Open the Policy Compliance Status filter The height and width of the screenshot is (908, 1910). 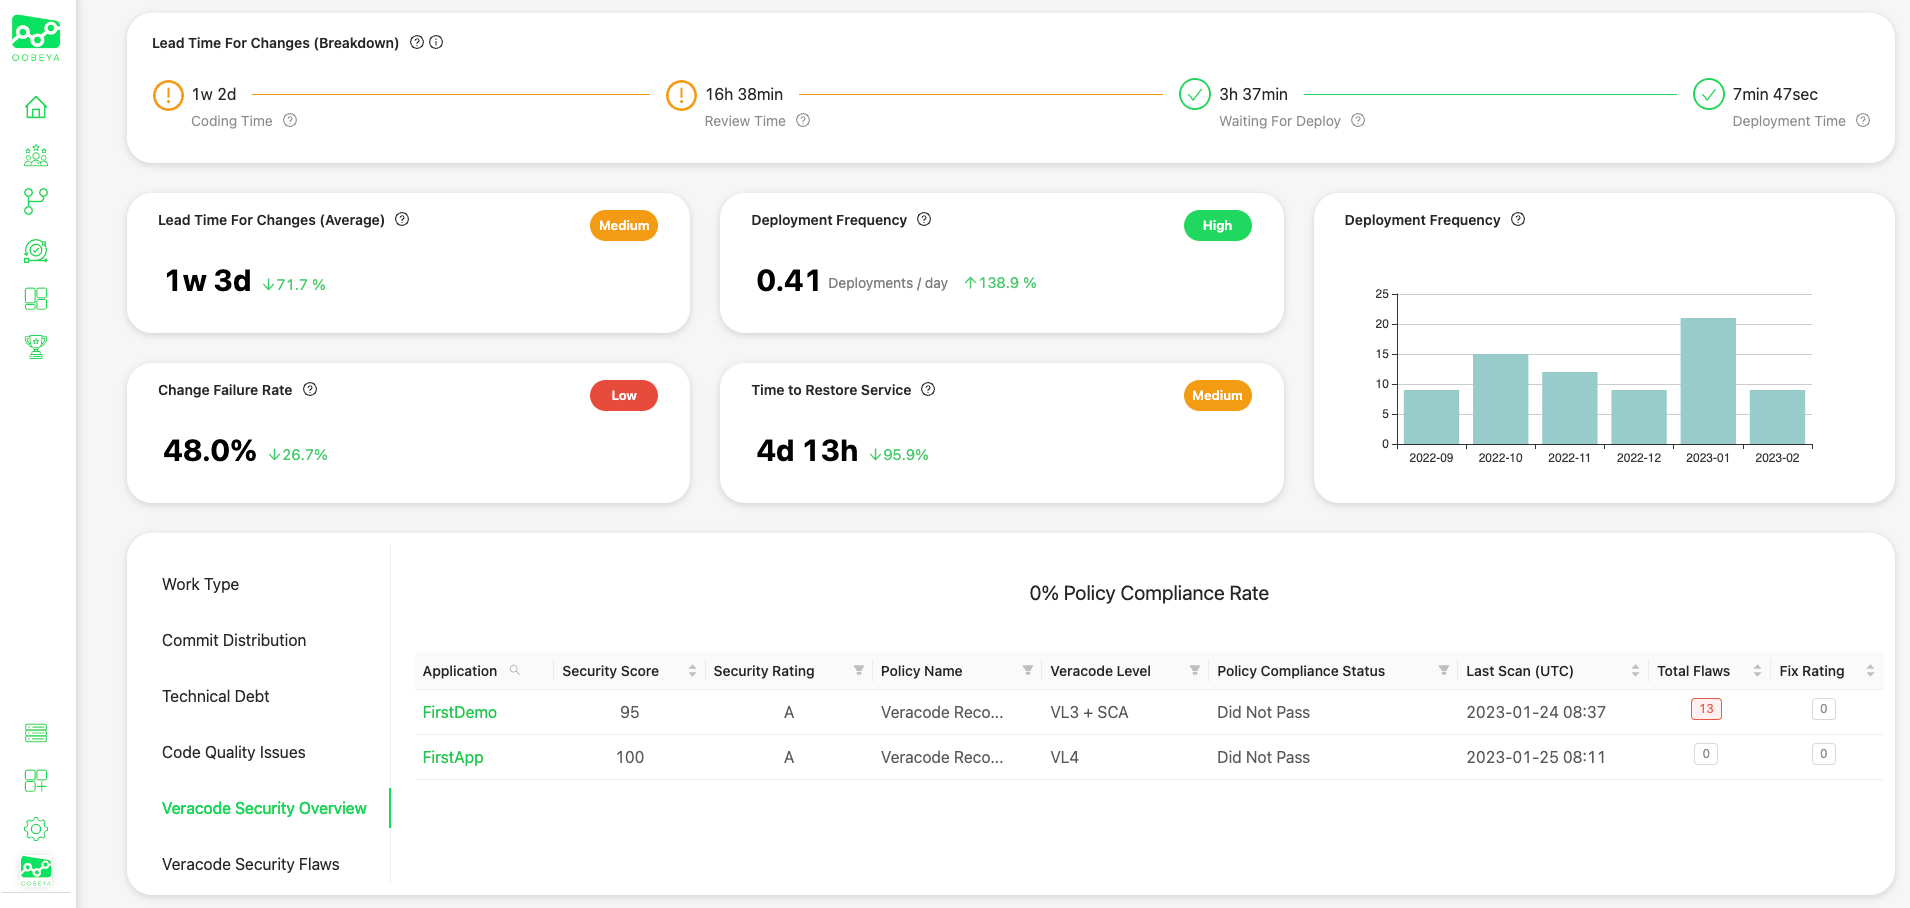1443,671
